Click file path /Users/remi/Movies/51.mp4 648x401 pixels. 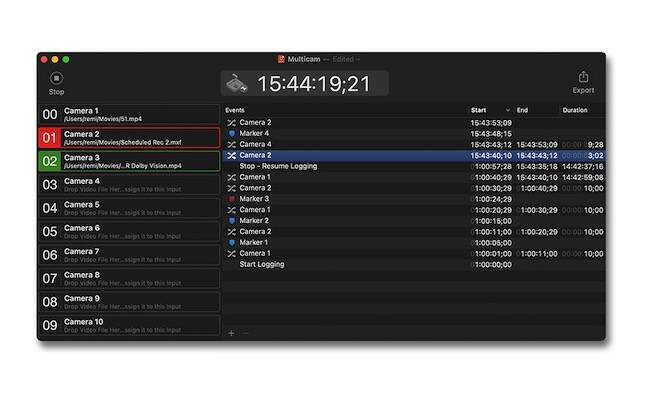click(x=103, y=119)
